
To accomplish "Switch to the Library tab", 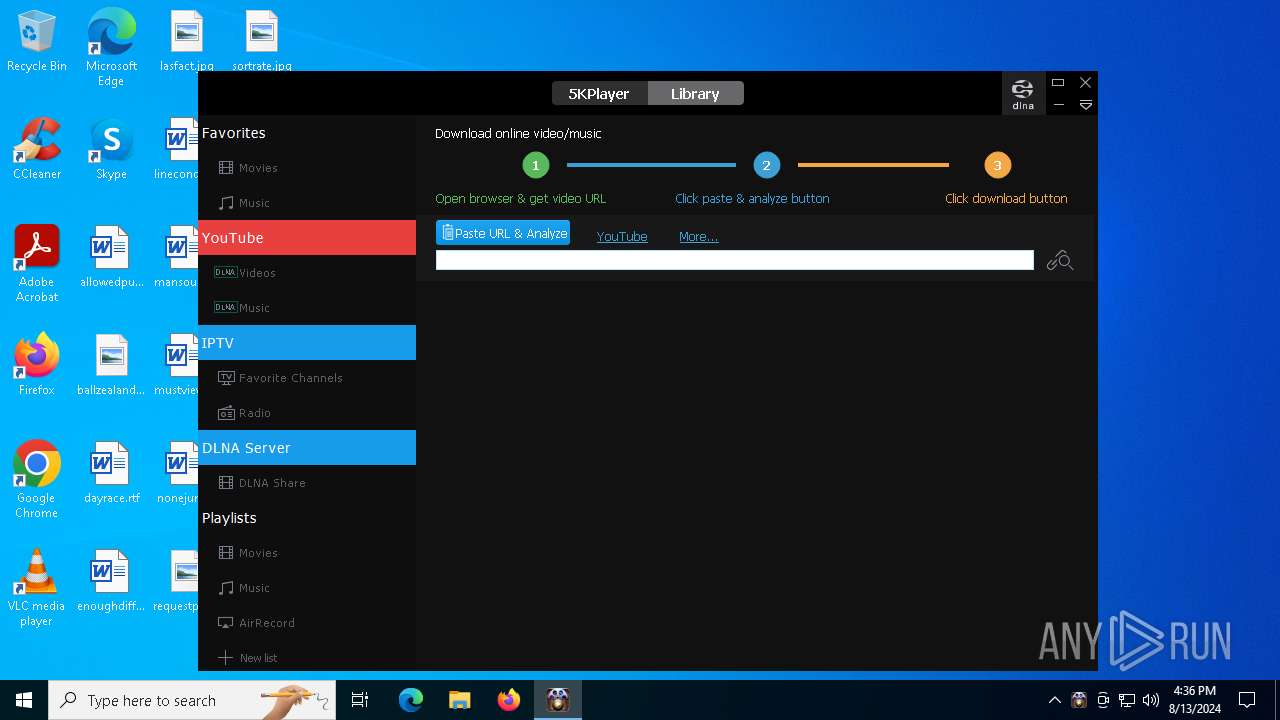I will point(695,93).
